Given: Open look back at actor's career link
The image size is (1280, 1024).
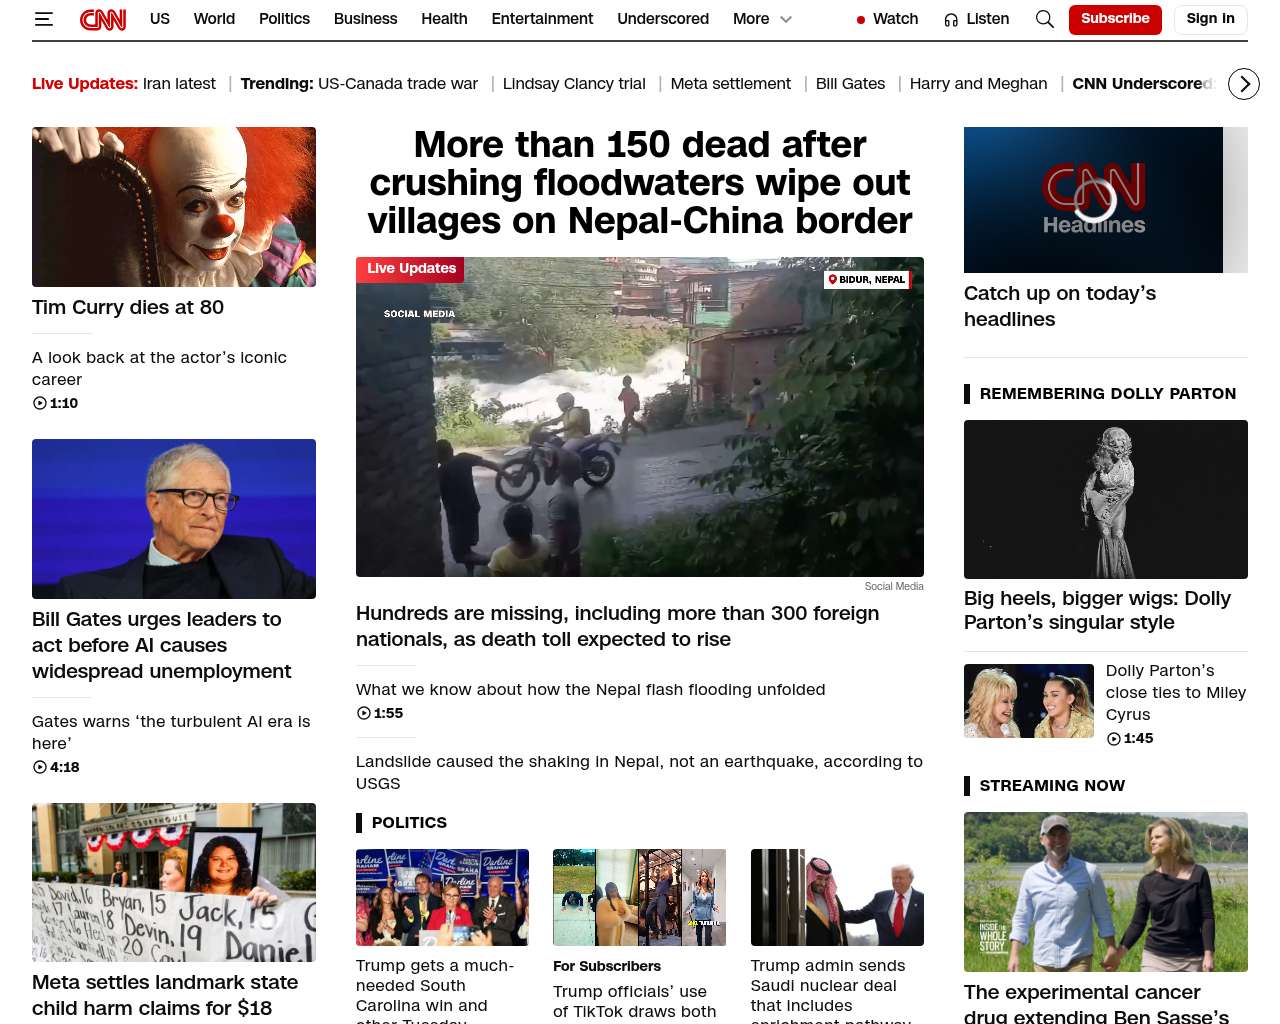Looking at the screenshot, I should tap(159, 369).
